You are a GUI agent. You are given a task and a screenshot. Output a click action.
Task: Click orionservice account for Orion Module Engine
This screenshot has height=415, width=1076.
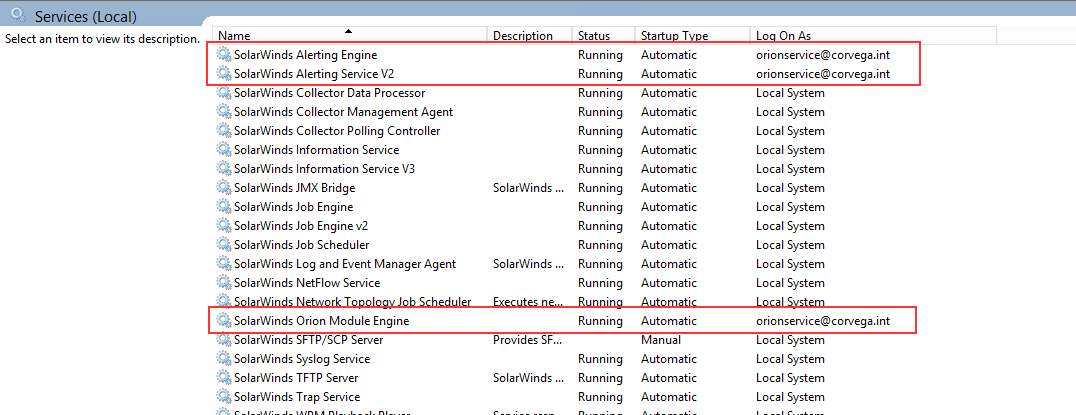pyautogui.click(x=823, y=320)
